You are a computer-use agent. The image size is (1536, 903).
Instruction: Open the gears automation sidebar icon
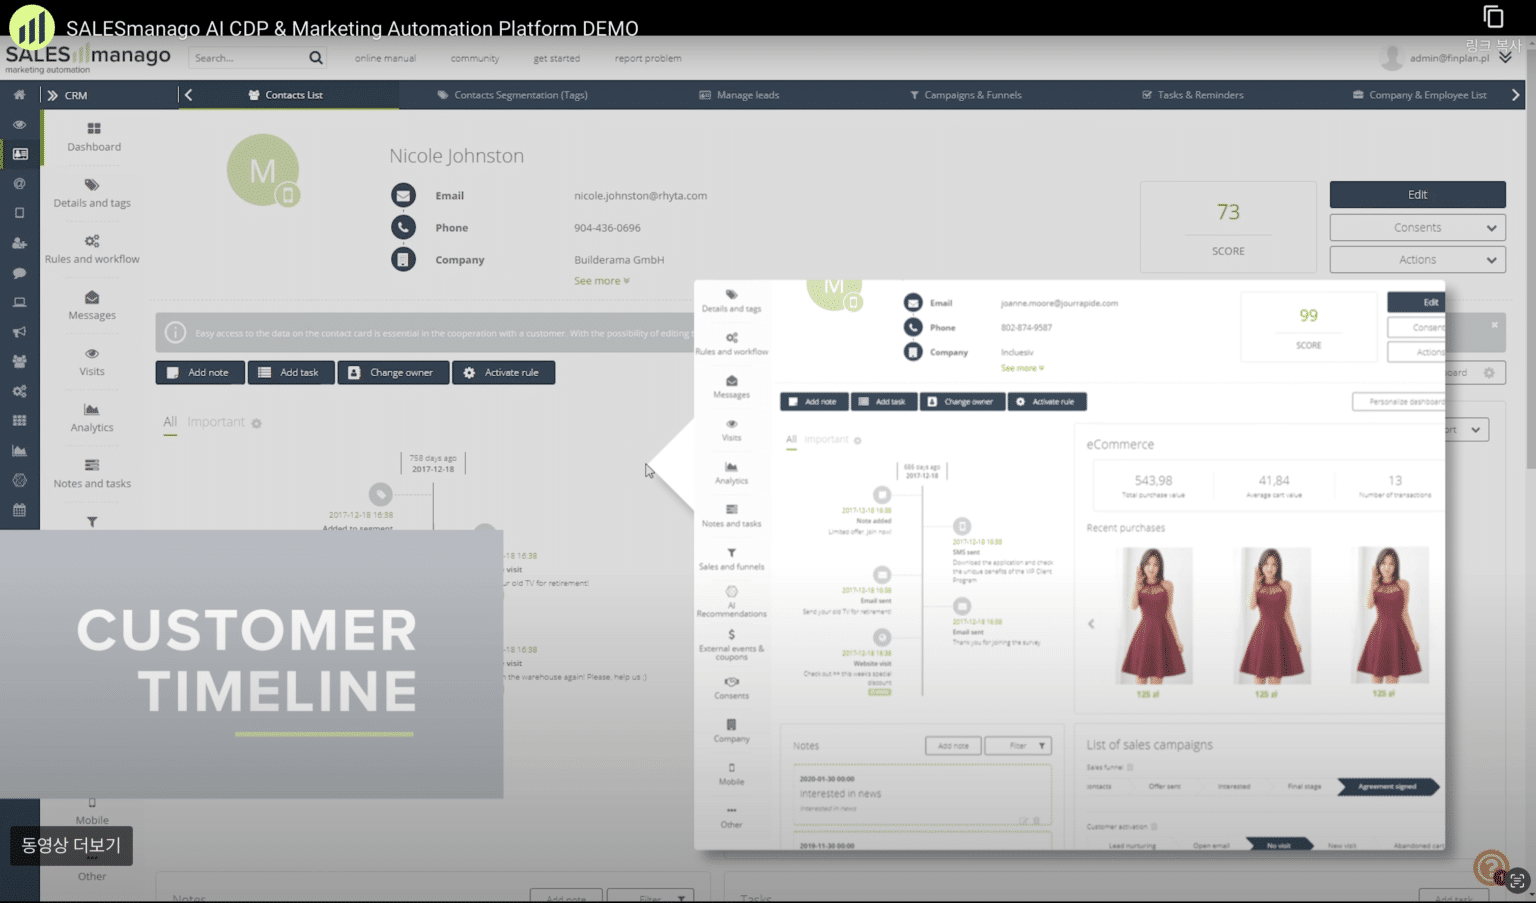point(19,391)
